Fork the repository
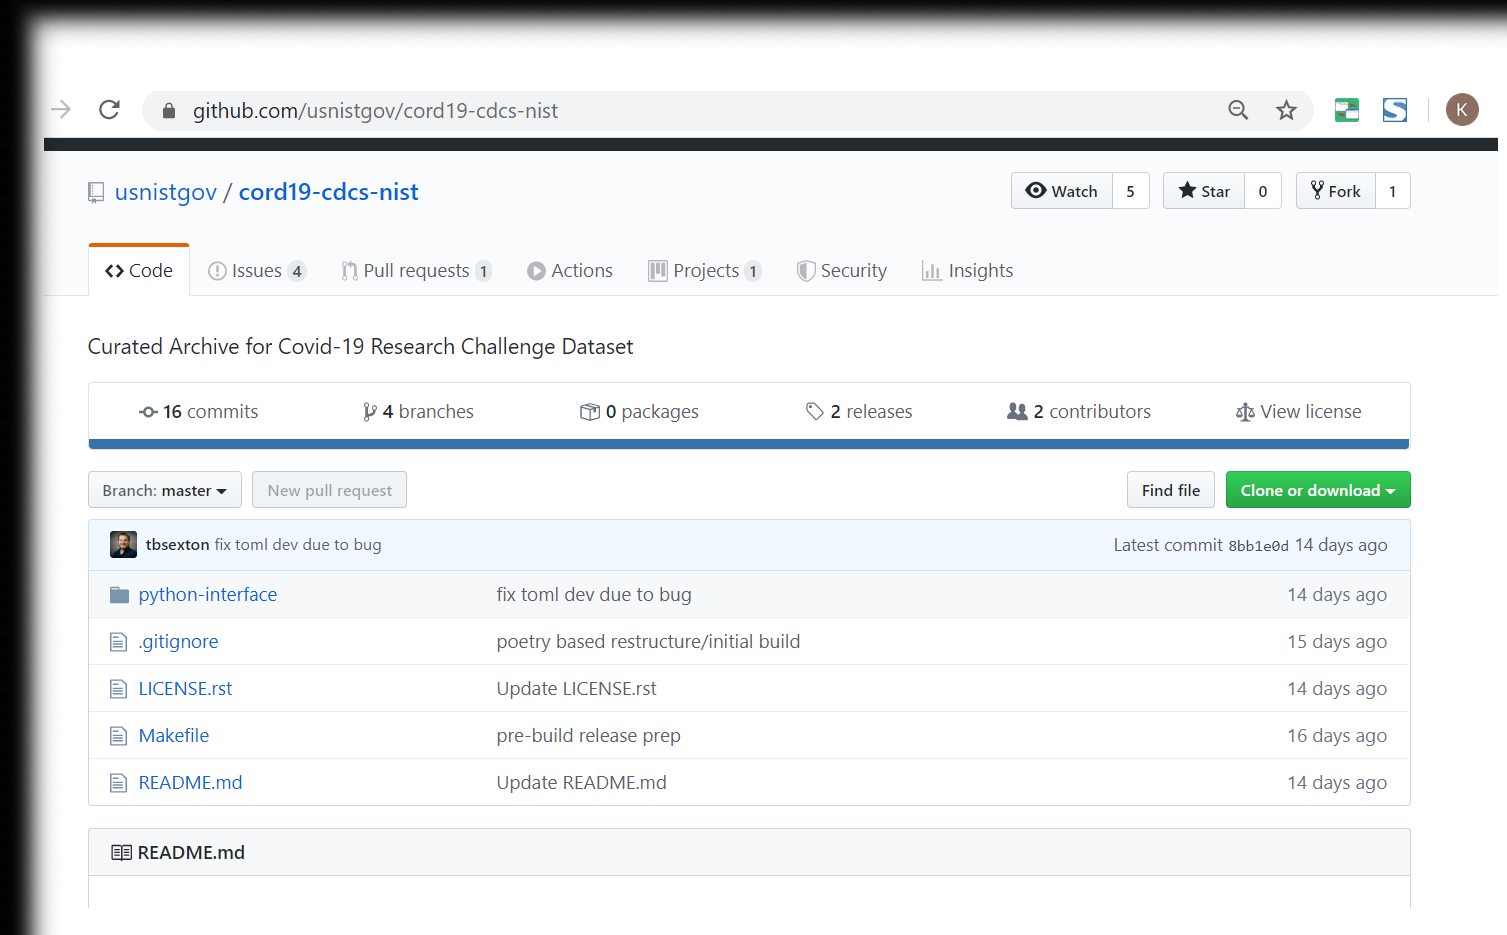 [x=1336, y=191]
